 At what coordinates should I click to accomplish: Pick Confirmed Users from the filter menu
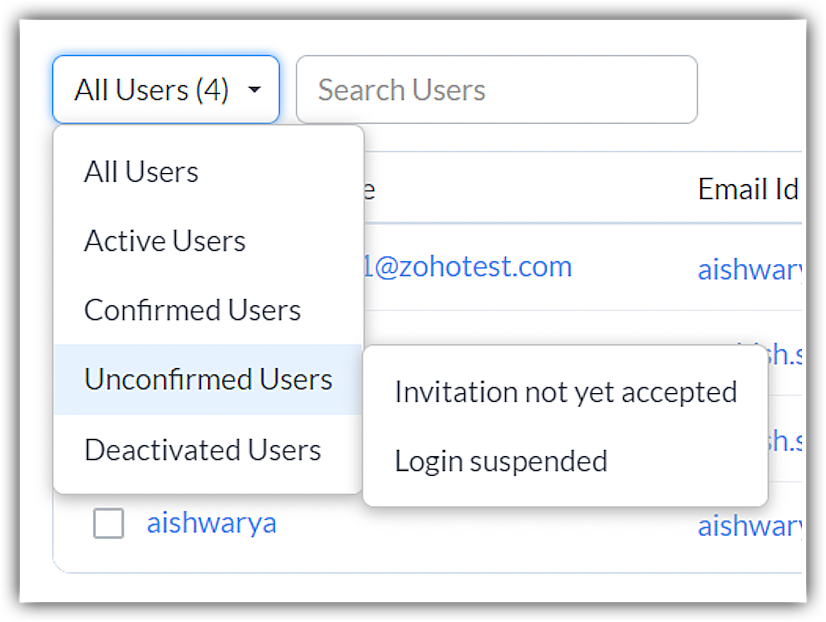tap(192, 310)
